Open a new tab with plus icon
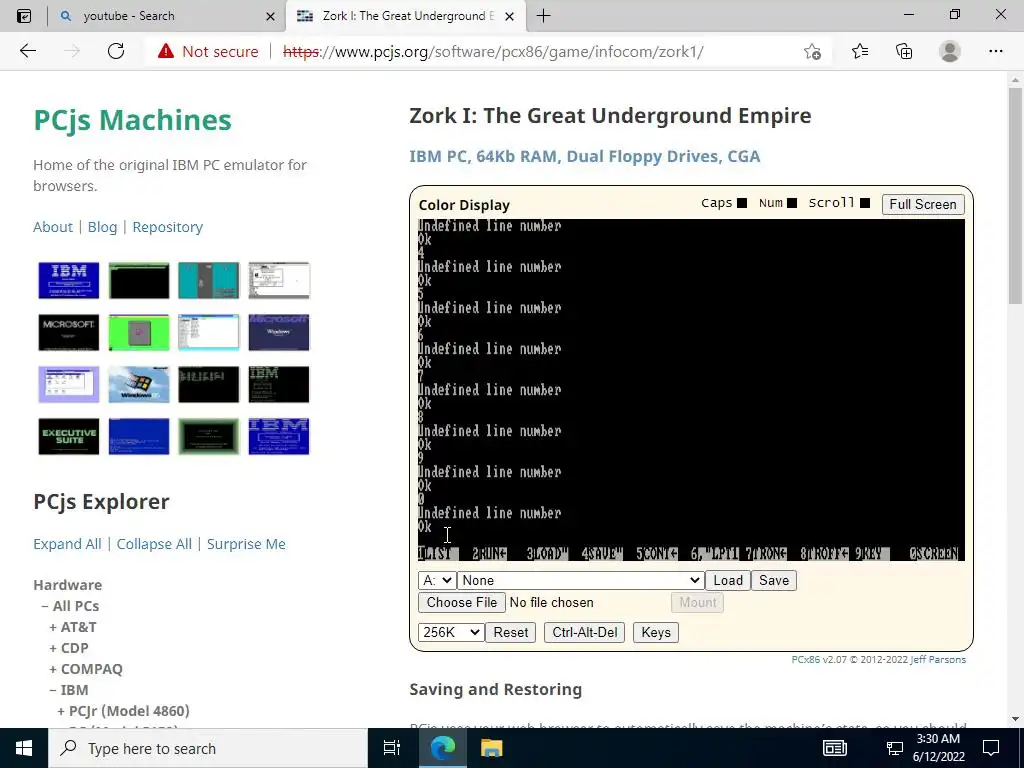Viewport: 1024px width, 768px height. [x=543, y=16]
